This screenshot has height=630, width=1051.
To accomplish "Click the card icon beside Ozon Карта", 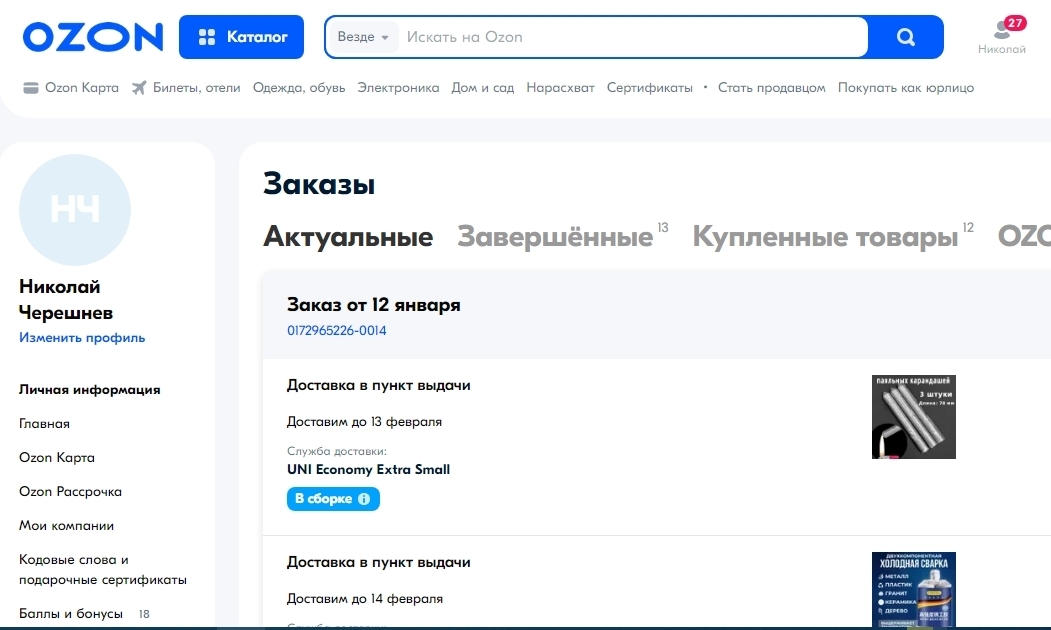I will [30, 87].
